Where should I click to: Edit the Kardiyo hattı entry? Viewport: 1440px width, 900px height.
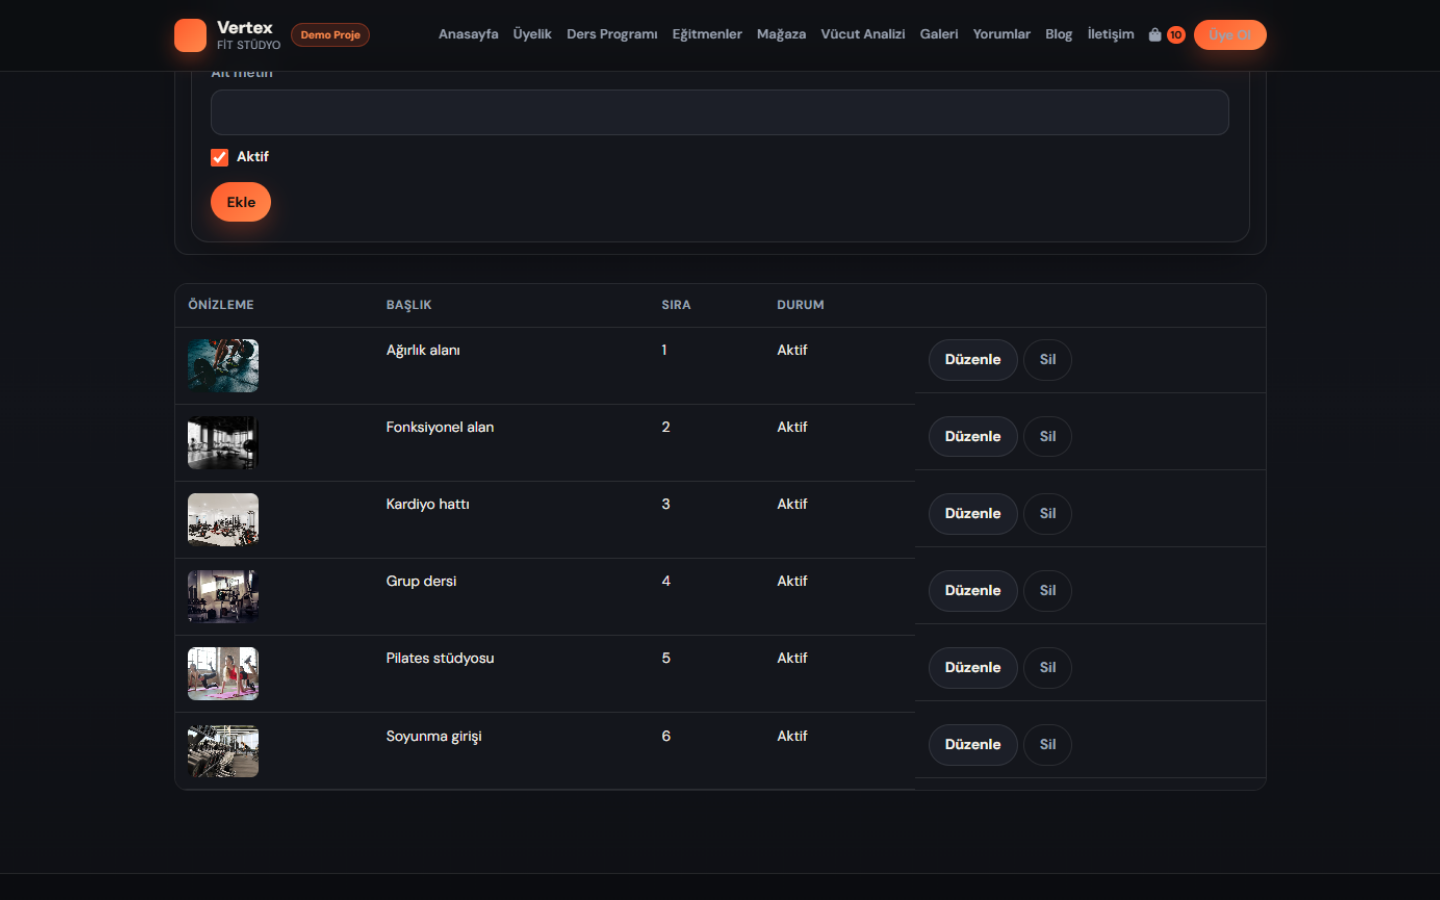point(973,514)
